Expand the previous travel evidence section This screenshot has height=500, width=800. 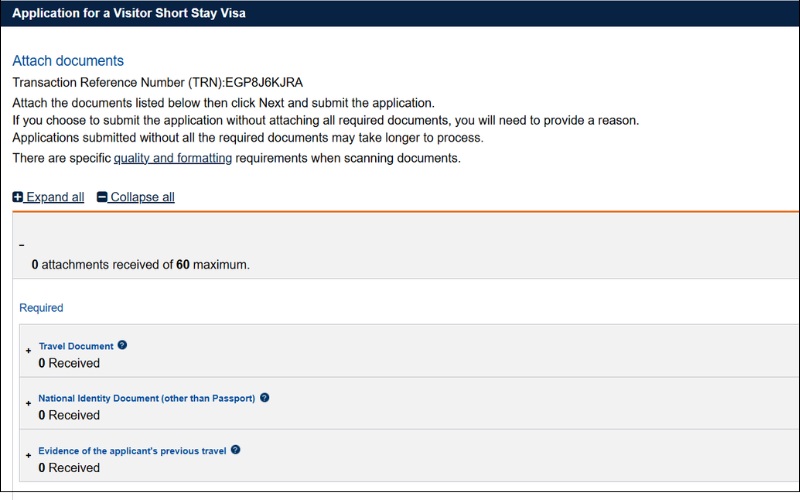click(28, 455)
